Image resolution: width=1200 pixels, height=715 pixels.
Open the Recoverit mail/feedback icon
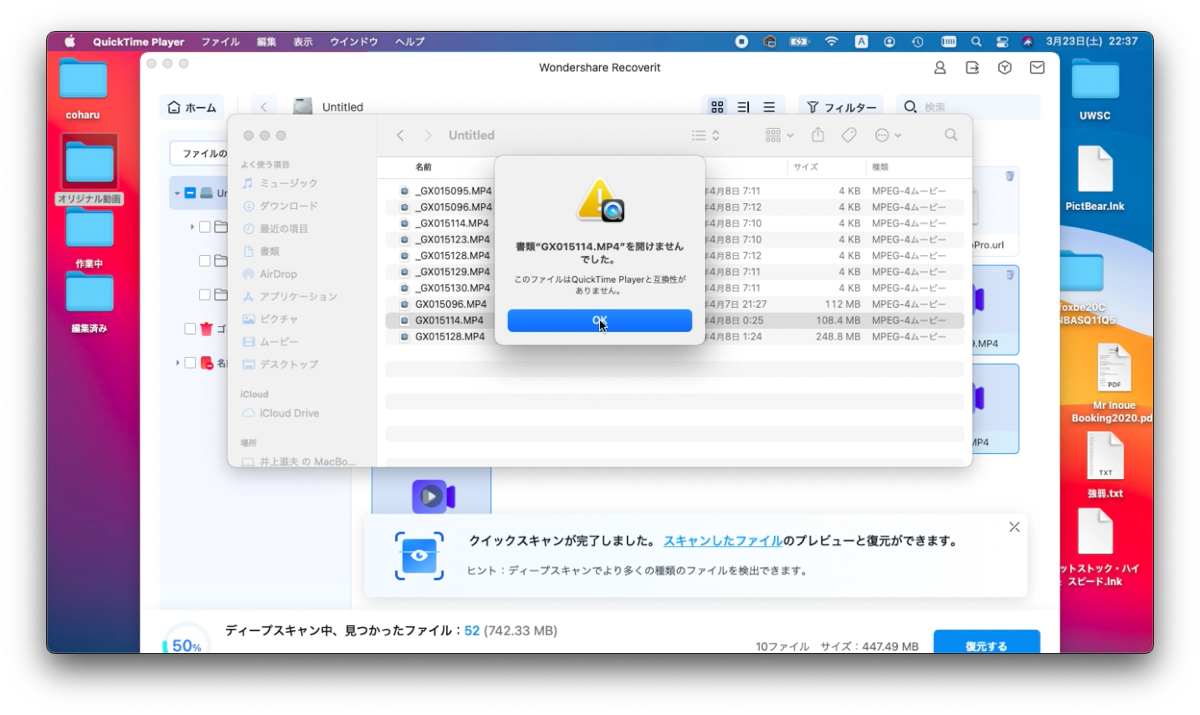1037,68
